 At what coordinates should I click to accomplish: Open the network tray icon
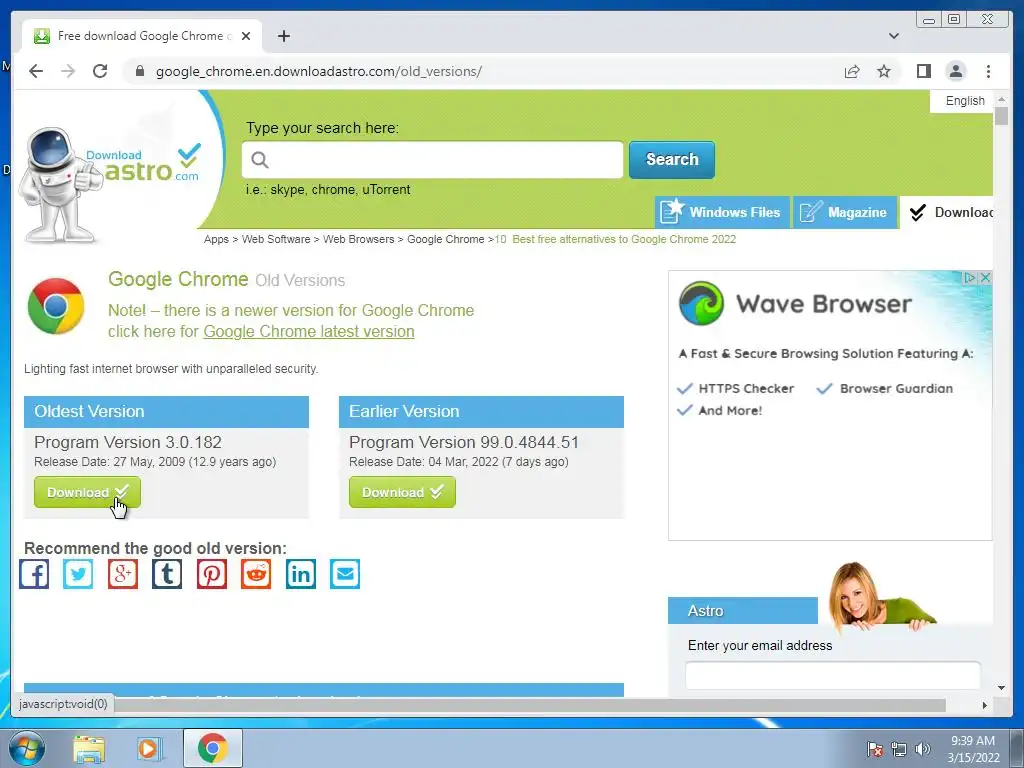tap(899, 749)
